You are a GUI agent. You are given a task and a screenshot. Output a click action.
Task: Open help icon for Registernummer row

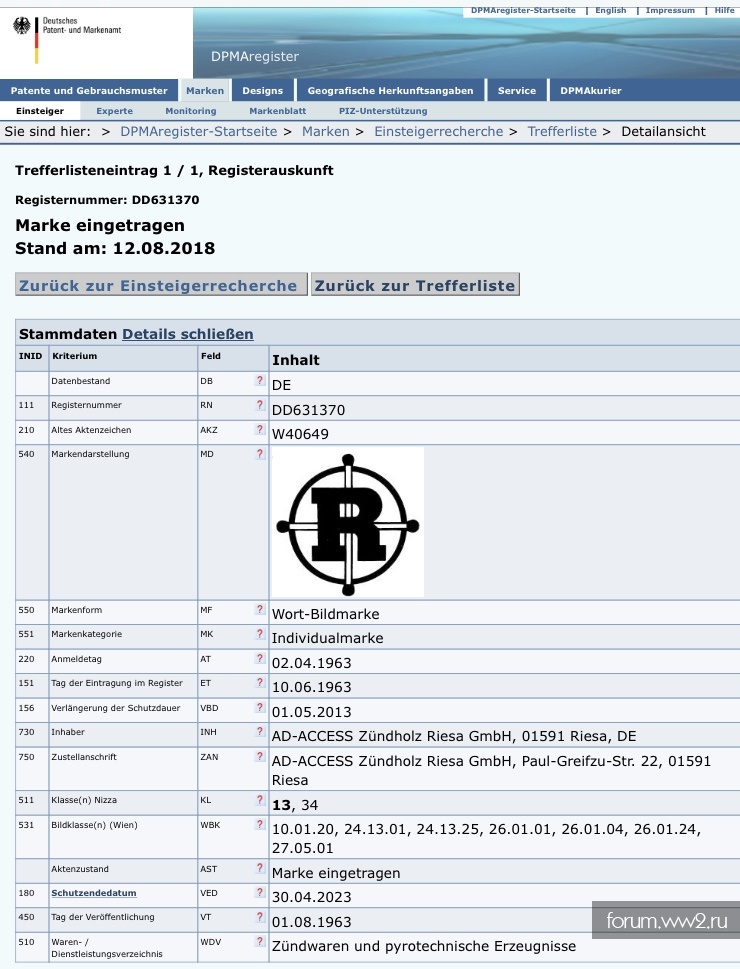[260, 405]
